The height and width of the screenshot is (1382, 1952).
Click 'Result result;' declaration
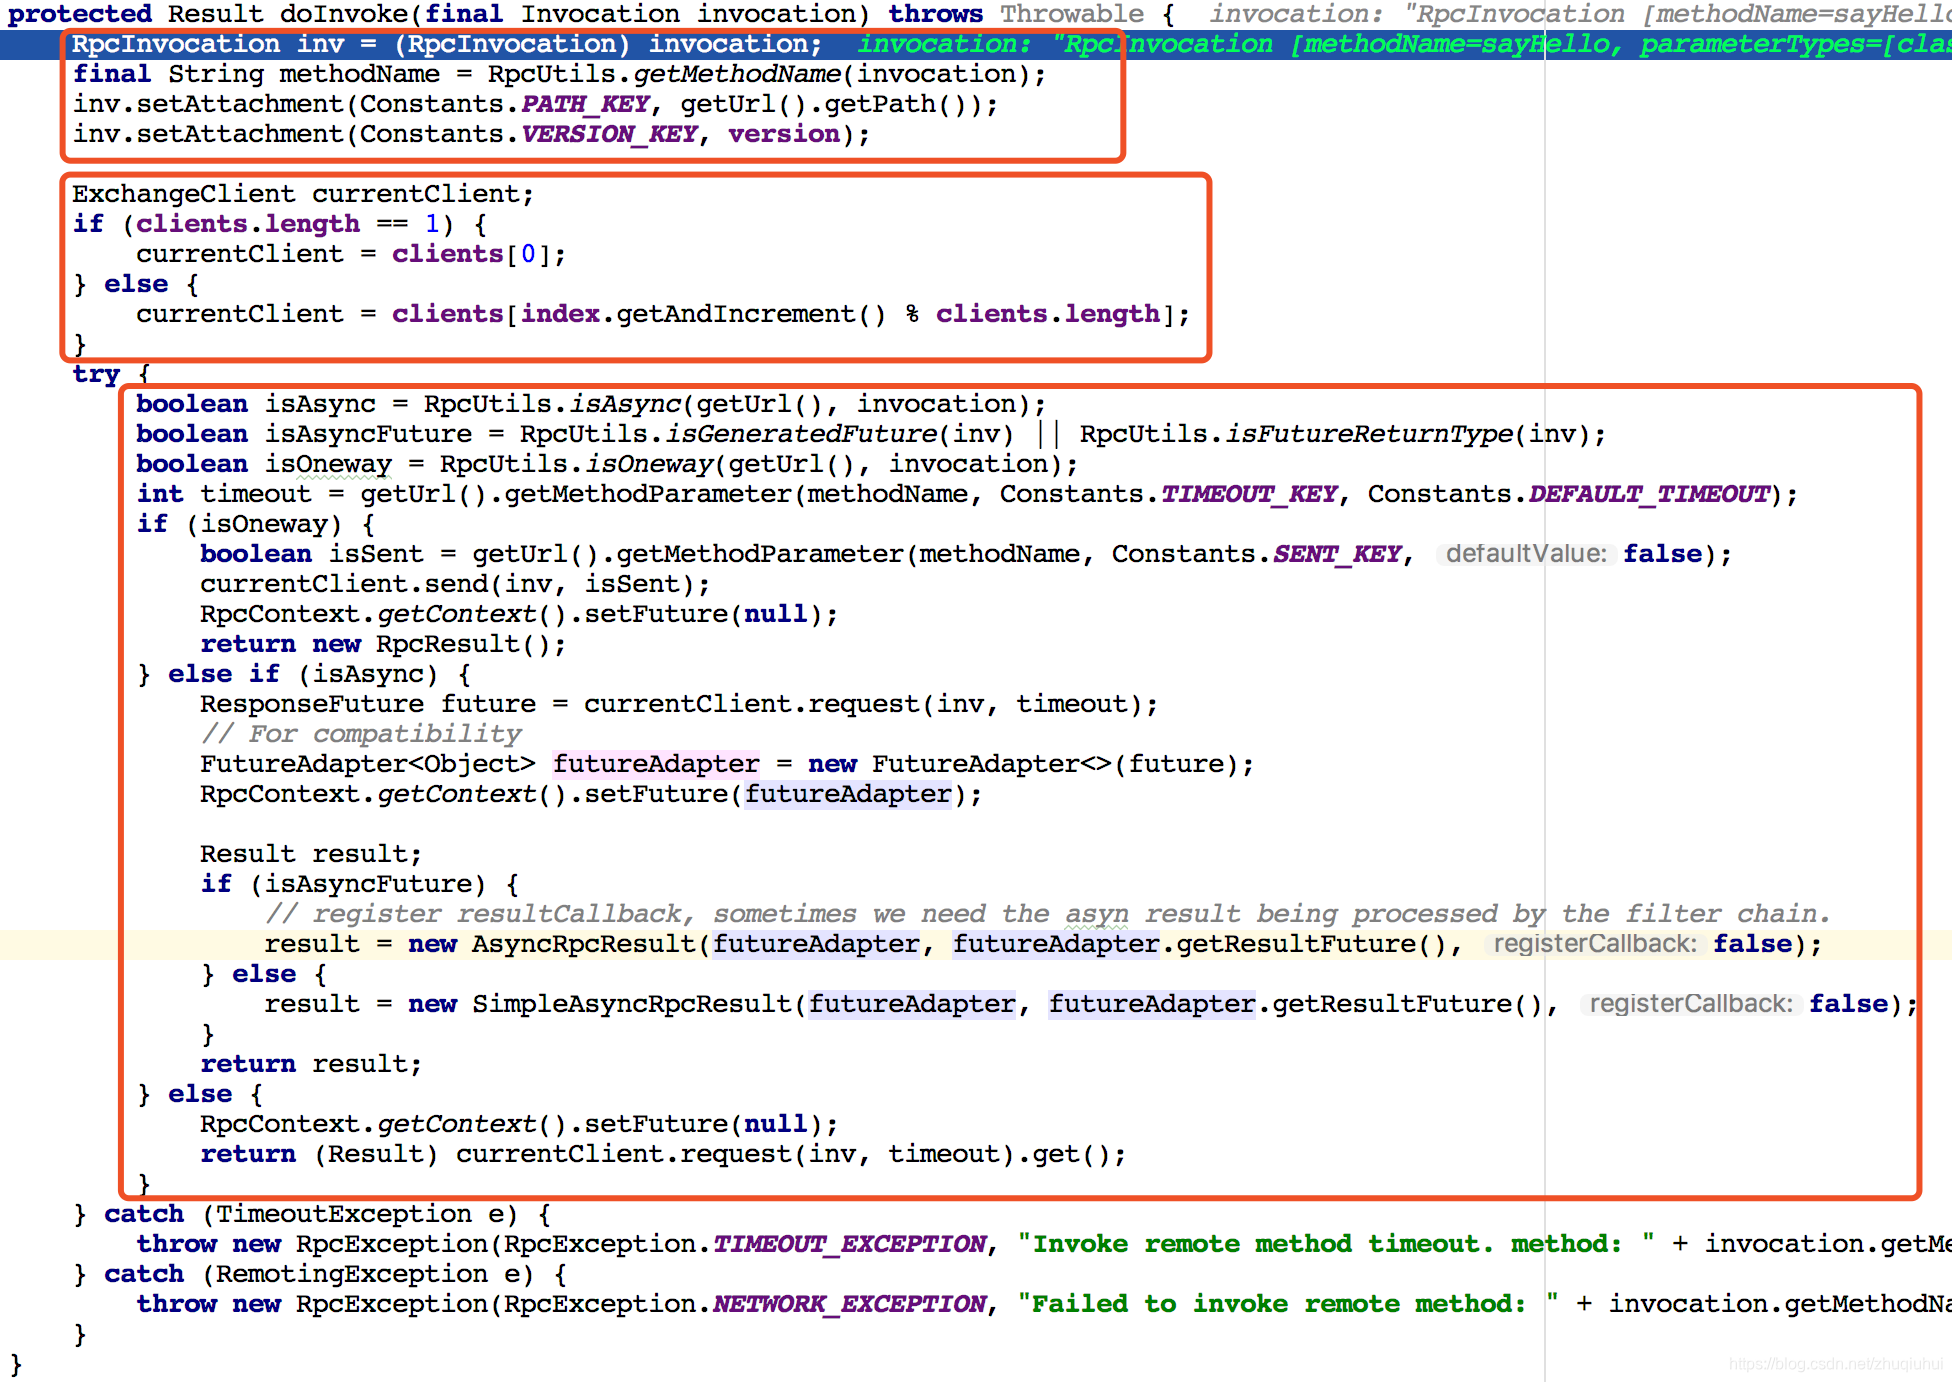[311, 854]
